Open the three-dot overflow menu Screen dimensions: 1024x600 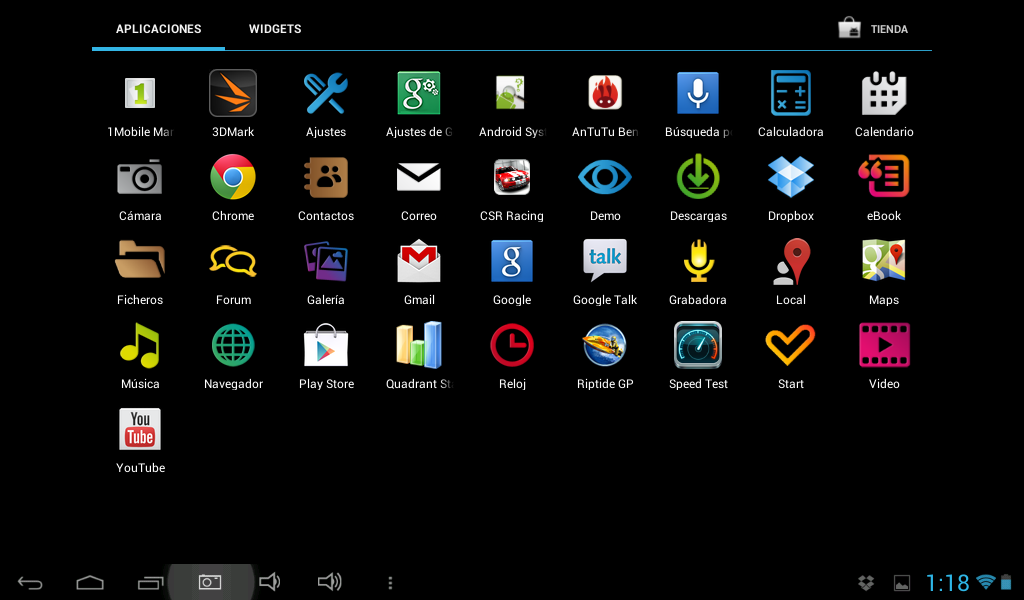pyautogui.click(x=390, y=582)
